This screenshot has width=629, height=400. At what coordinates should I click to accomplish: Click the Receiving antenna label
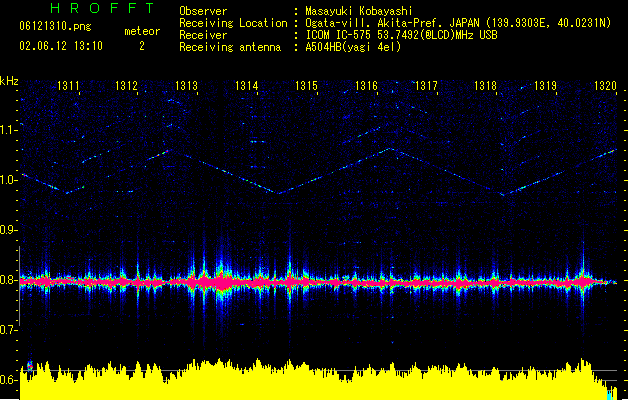click(230, 47)
